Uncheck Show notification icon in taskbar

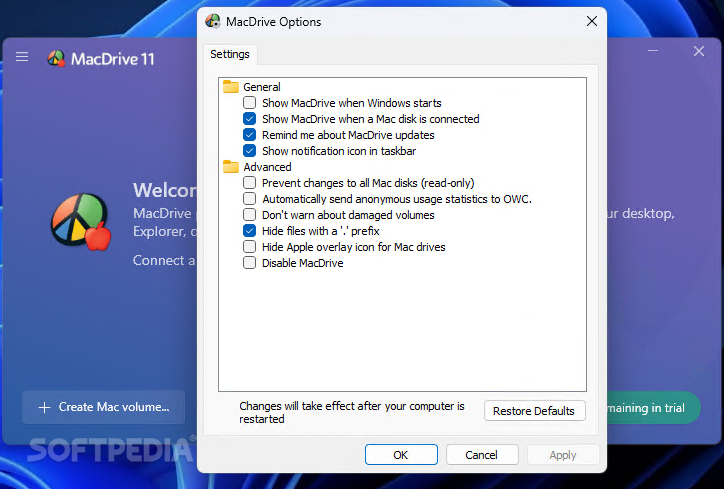[249, 151]
